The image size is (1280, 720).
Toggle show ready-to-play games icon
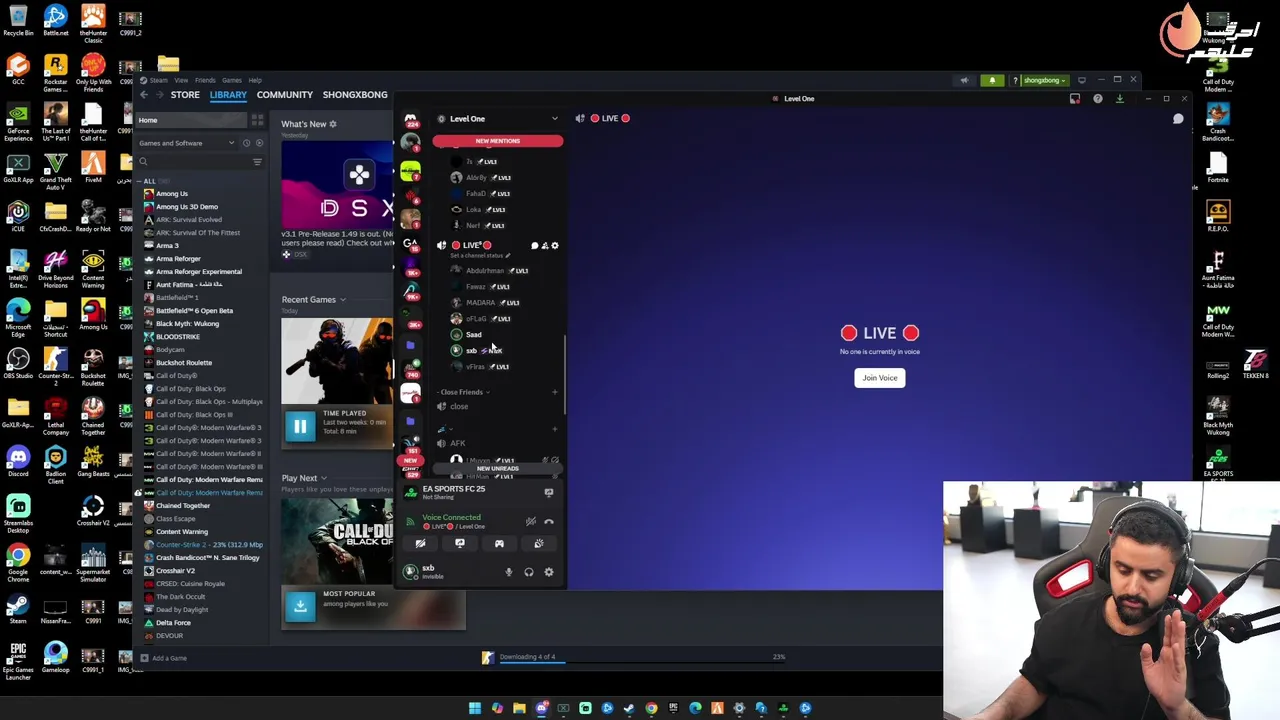click(x=259, y=143)
